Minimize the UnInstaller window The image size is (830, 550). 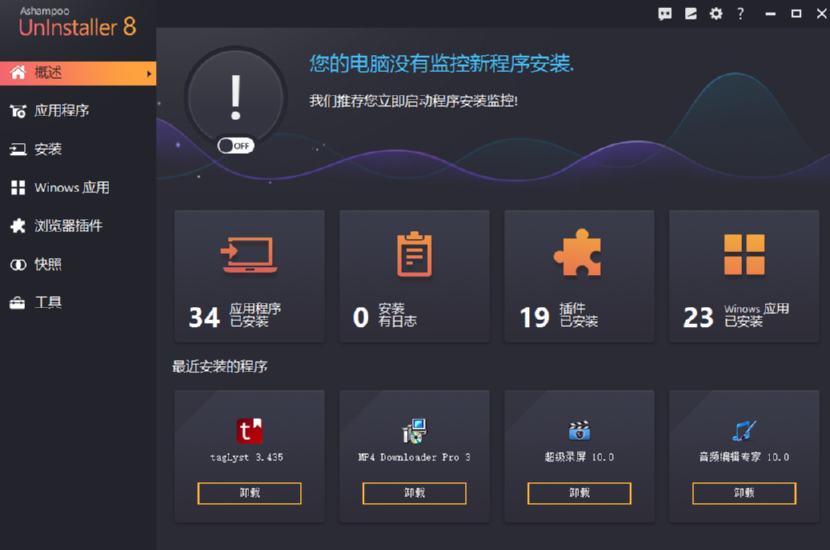click(770, 14)
